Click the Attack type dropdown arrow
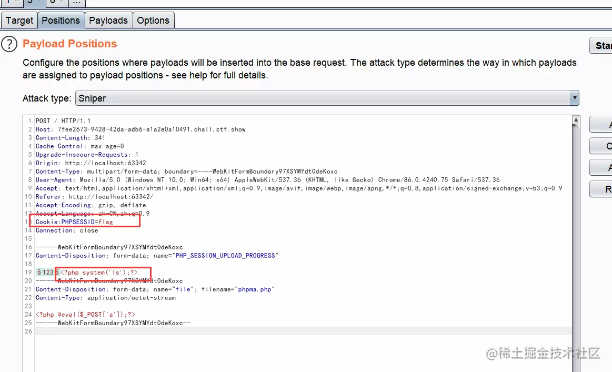Screen dimensions: 612x372 pyautogui.click(x=574, y=98)
